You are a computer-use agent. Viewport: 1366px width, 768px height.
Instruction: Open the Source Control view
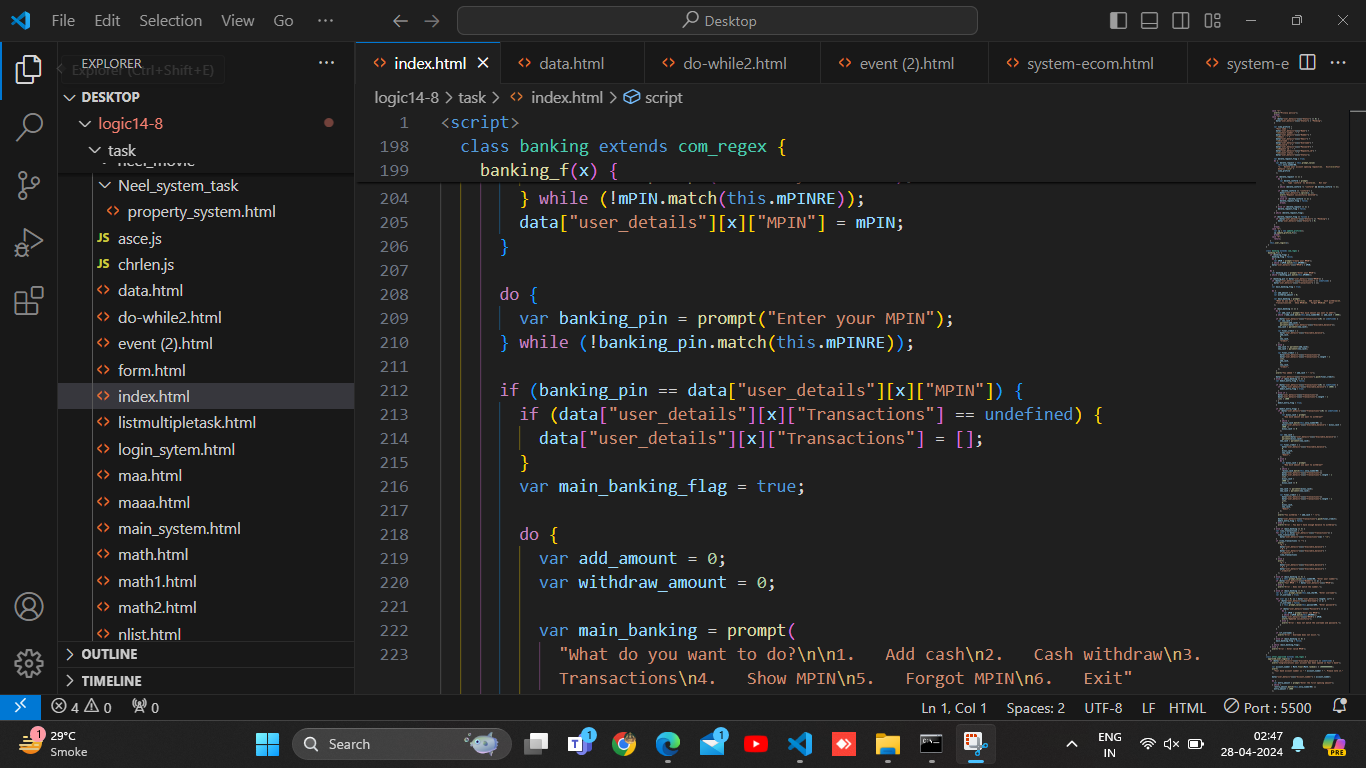(29, 184)
